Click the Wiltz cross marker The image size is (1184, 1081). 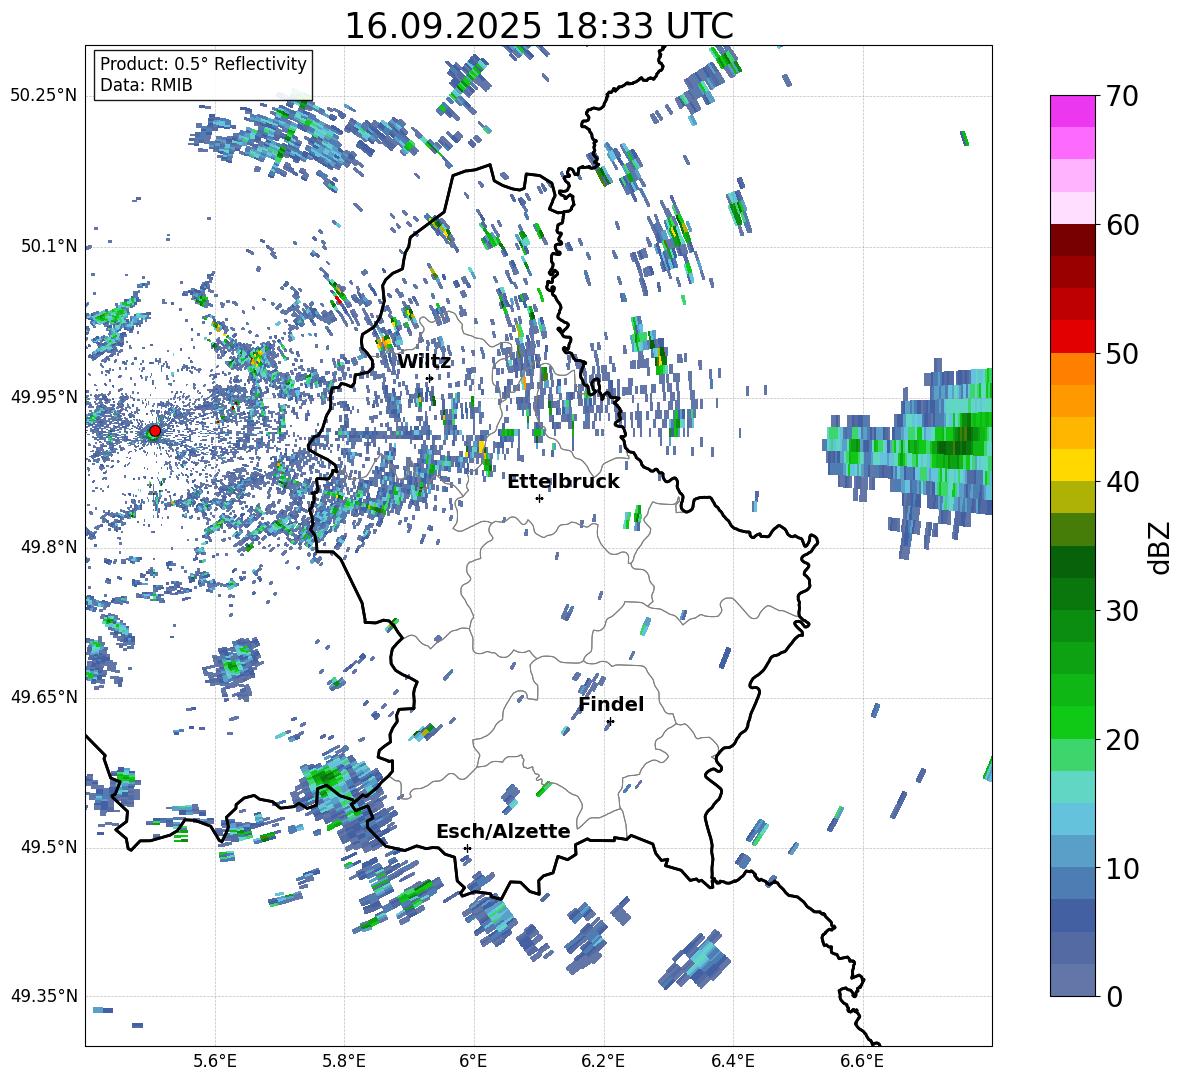[x=430, y=378]
